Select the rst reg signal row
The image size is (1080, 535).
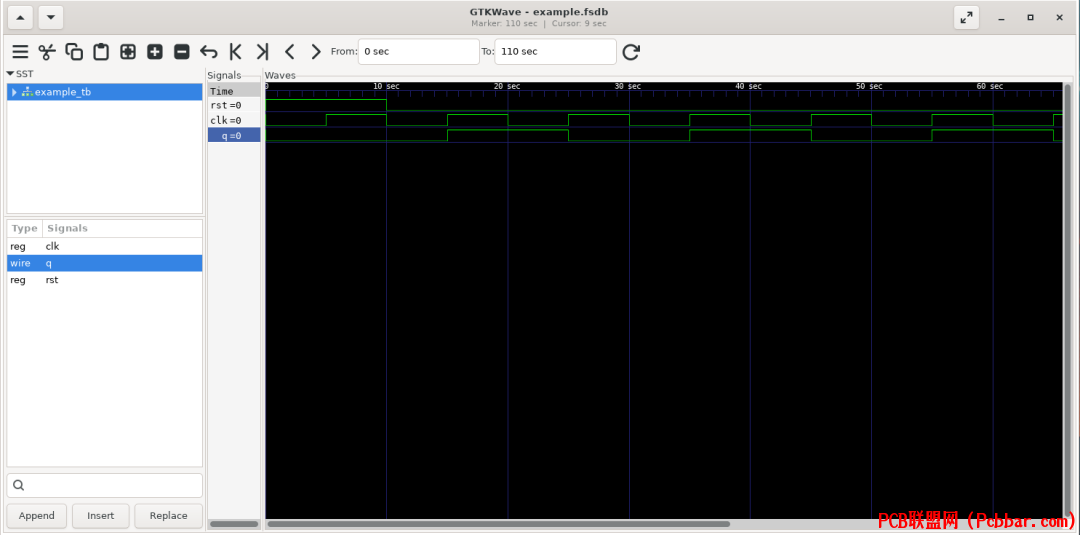105,280
